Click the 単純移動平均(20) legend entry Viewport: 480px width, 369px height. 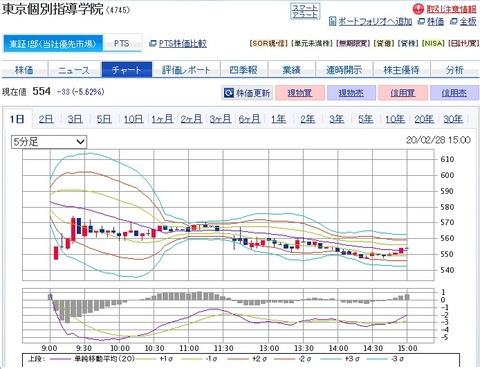104,359
